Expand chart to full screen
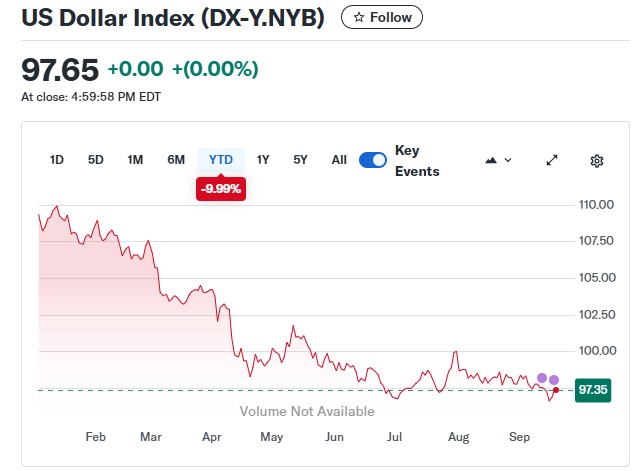 coord(552,160)
